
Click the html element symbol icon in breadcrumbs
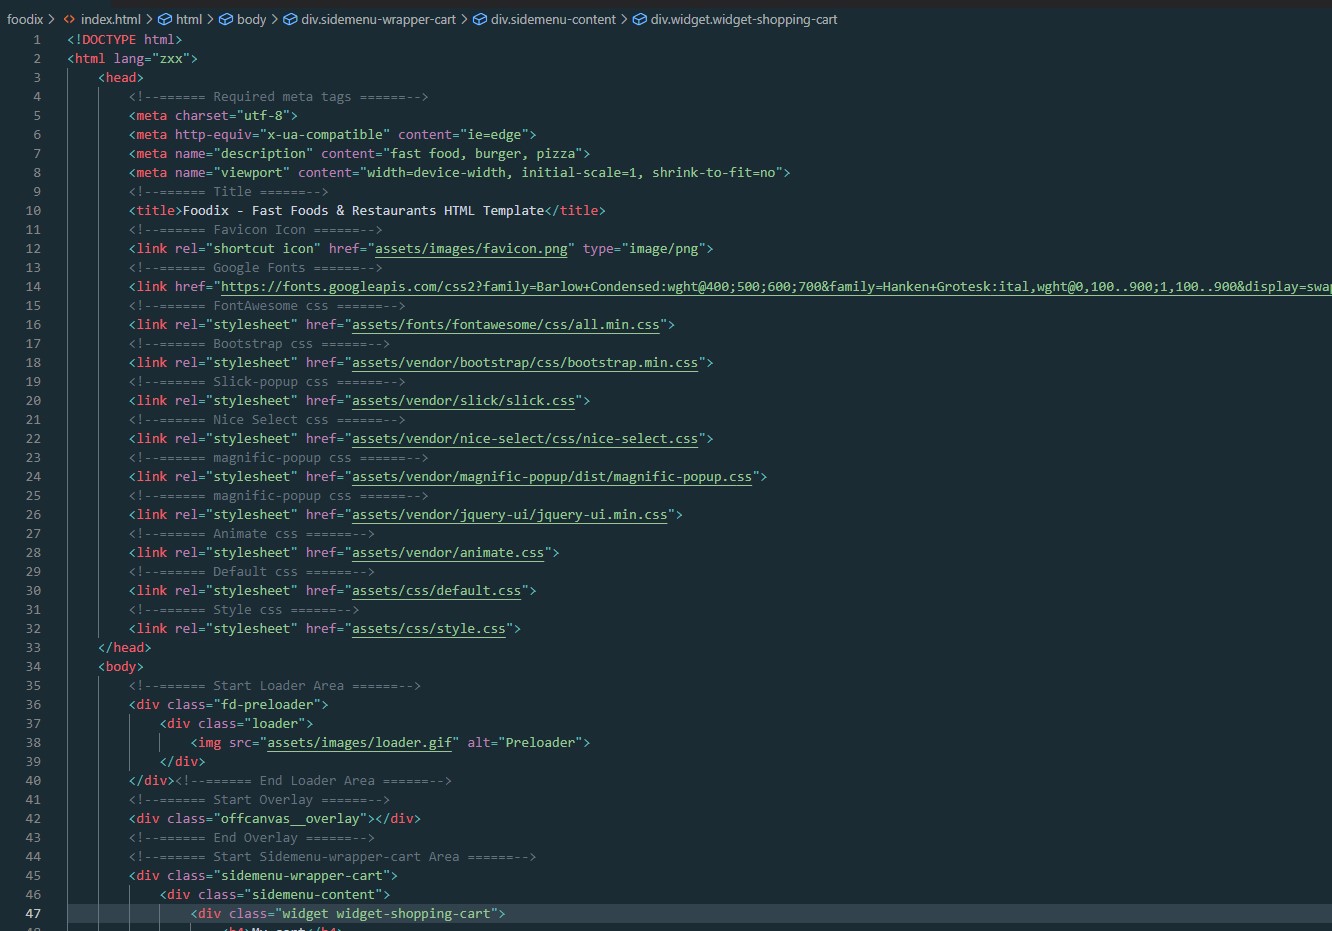click(165, 19)
